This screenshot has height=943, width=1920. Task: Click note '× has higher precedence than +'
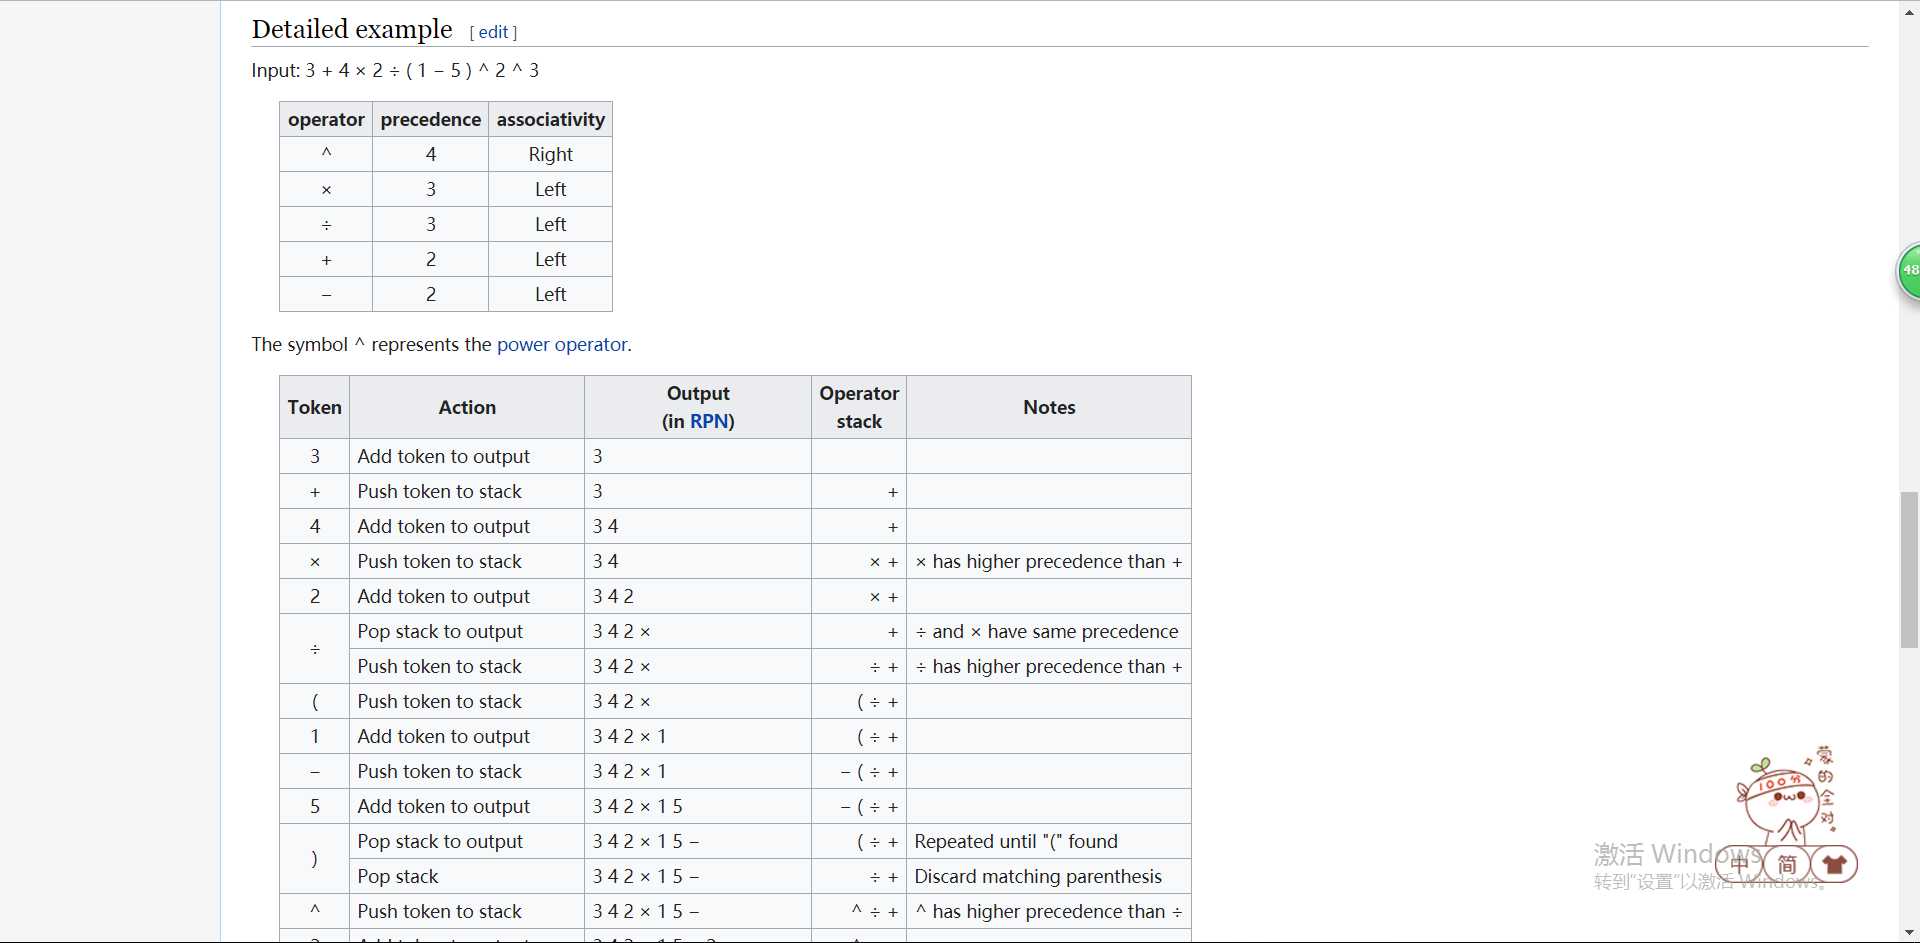click(1049, 561)
